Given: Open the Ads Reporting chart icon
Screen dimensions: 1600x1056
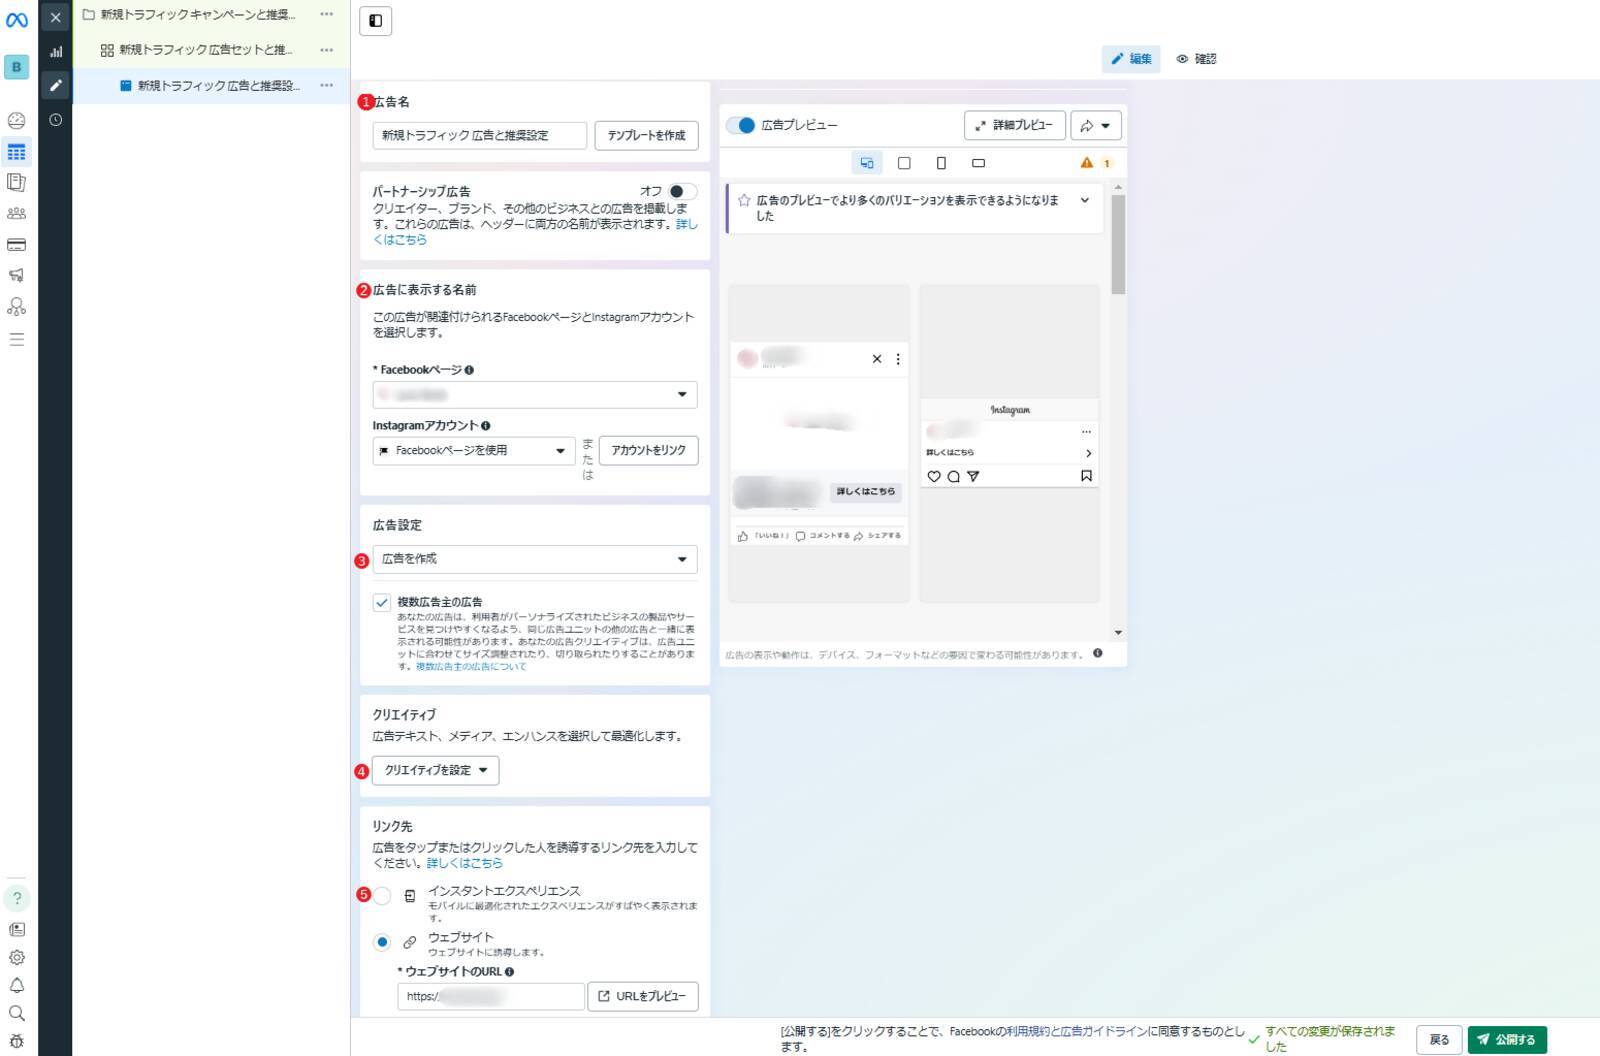Looking at the screenshot, I should pos(56,51).
